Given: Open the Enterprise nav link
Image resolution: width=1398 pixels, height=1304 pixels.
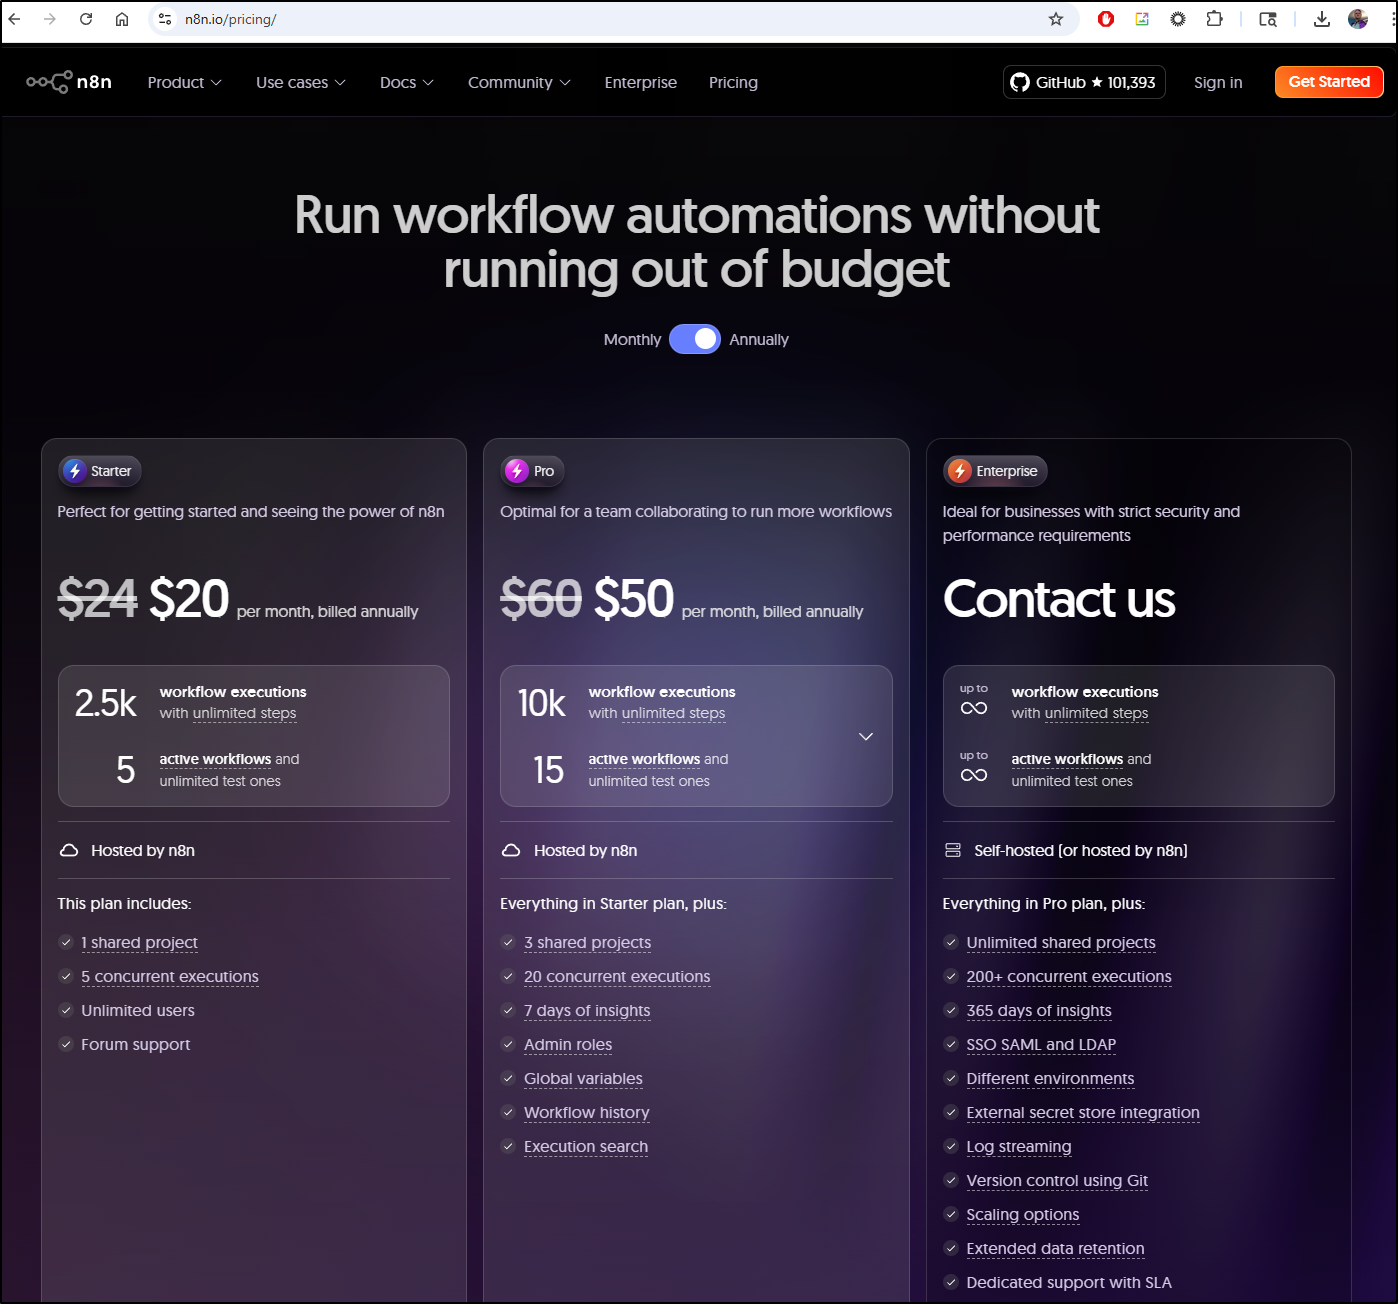Looking at the screenshot, I should point(641,83).
